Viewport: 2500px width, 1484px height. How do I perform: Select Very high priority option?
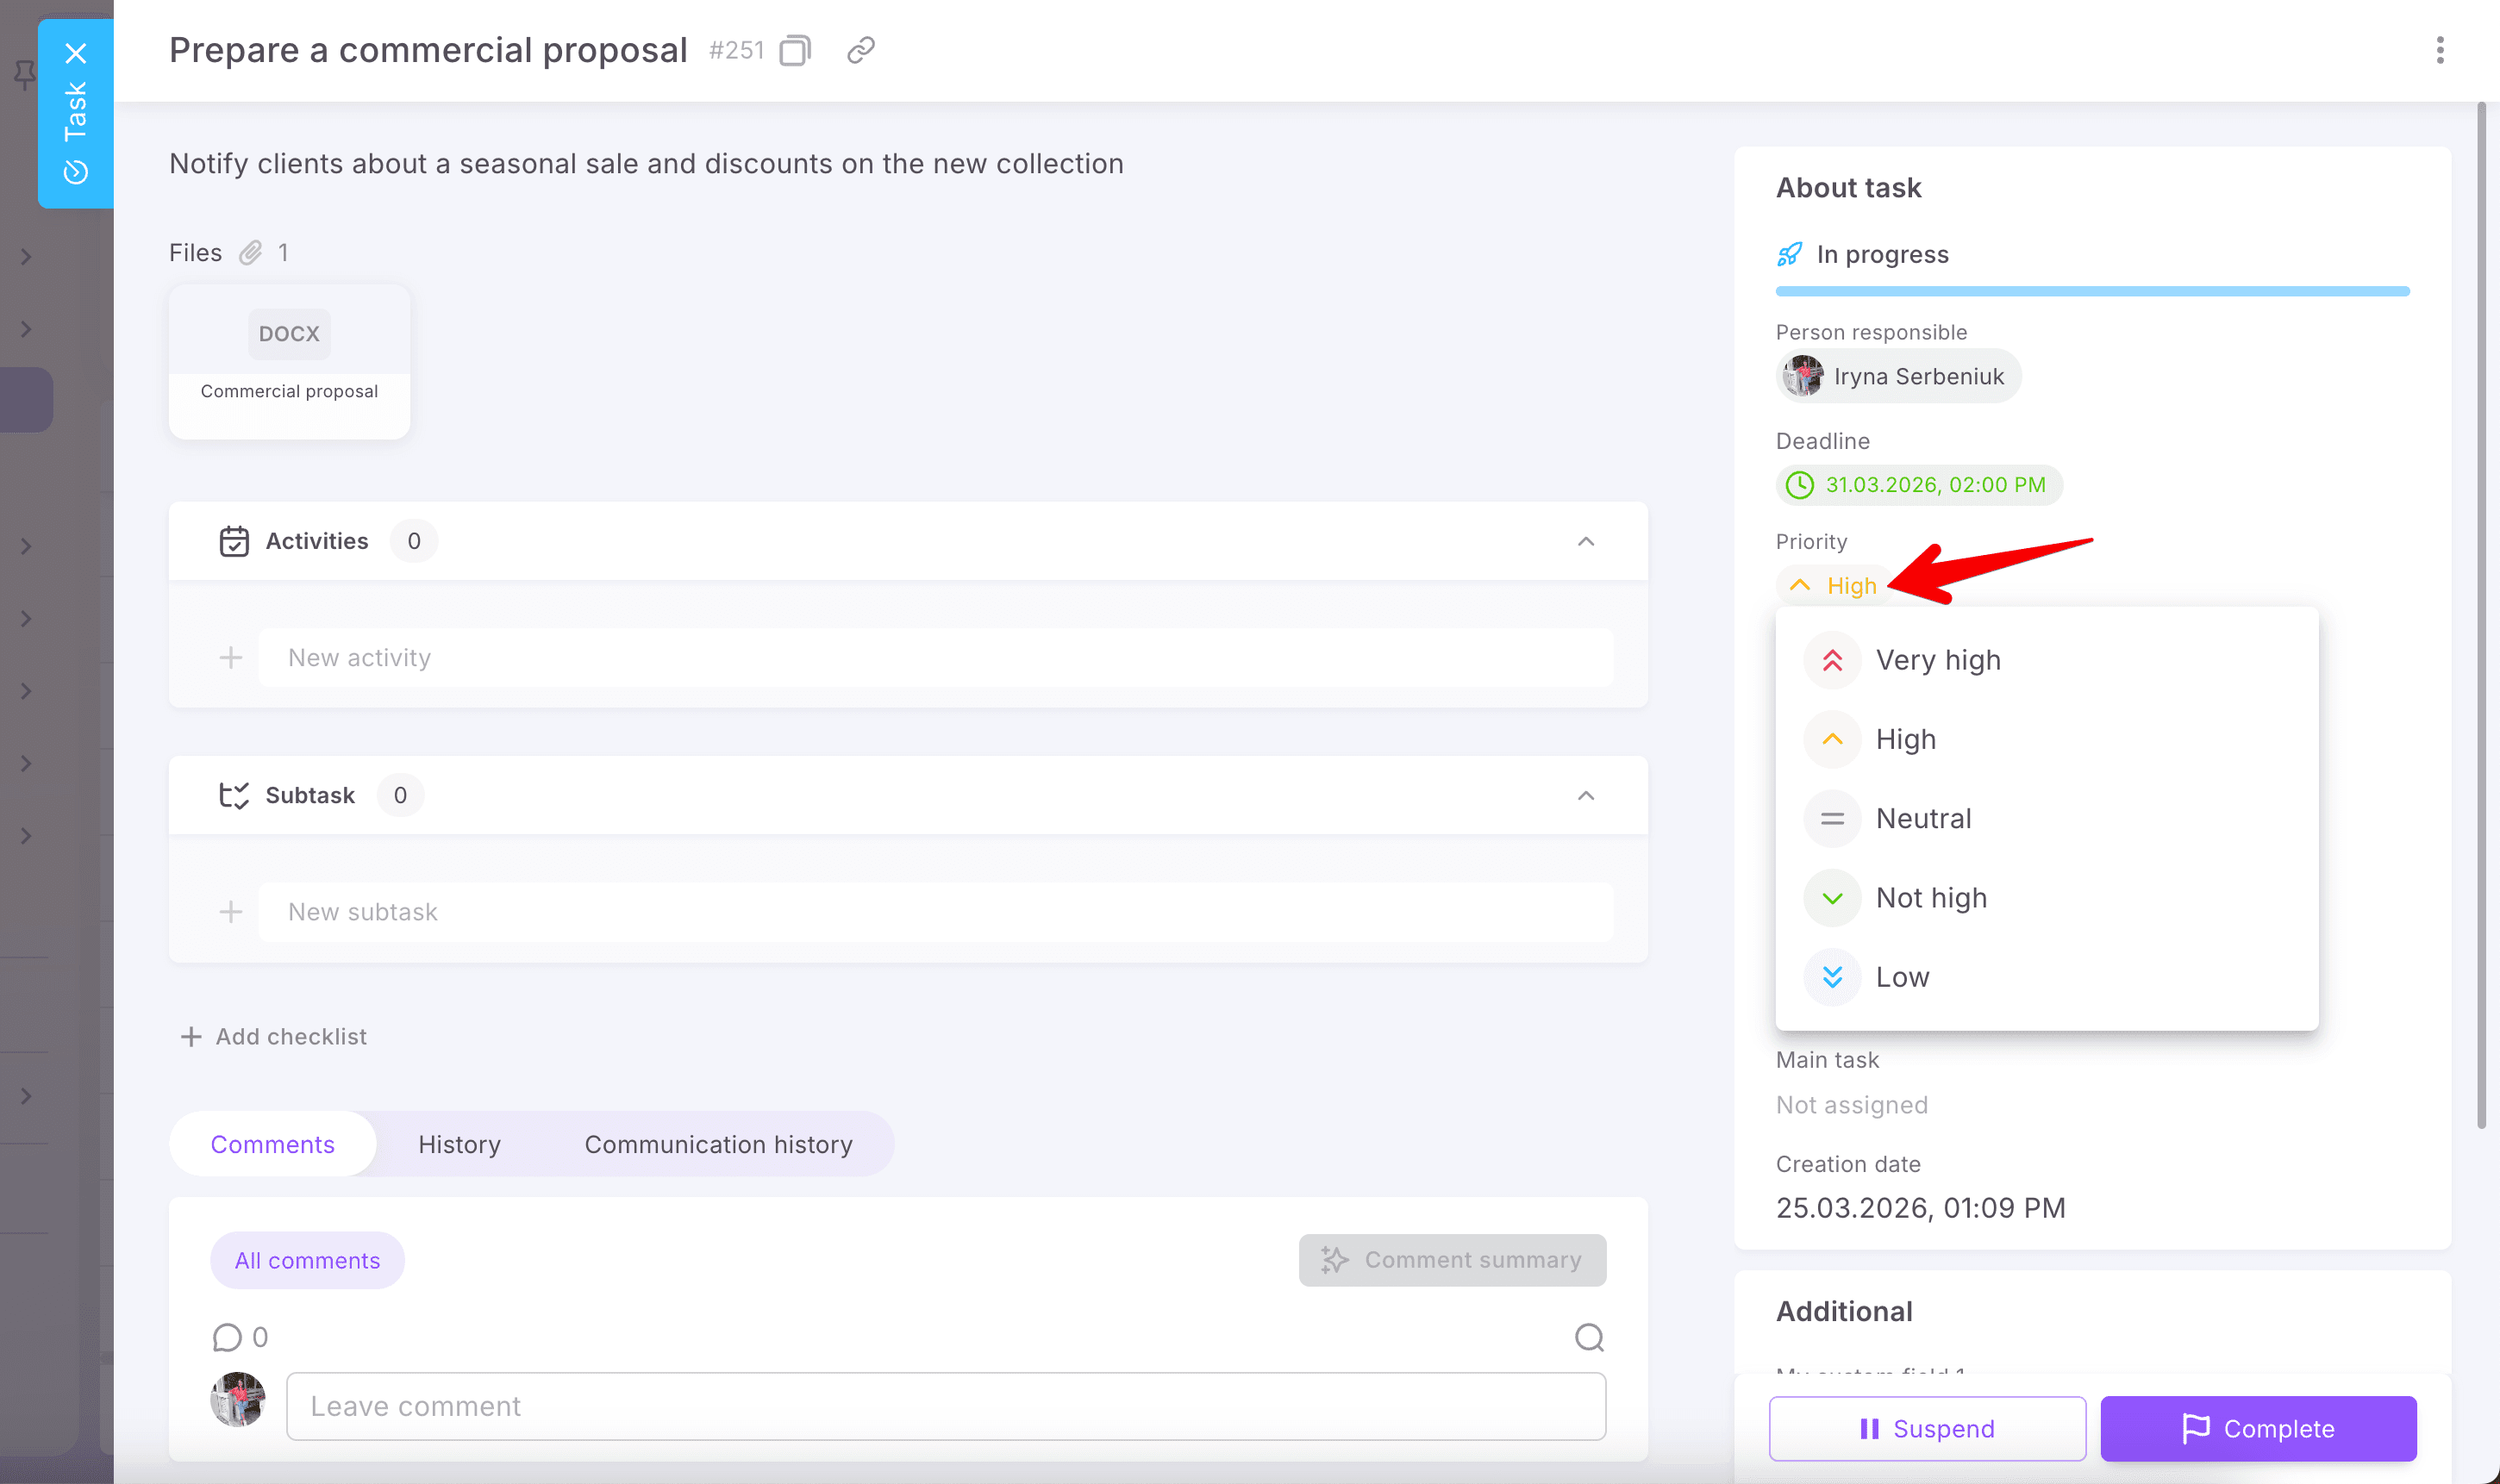[x=1937, y=660]
